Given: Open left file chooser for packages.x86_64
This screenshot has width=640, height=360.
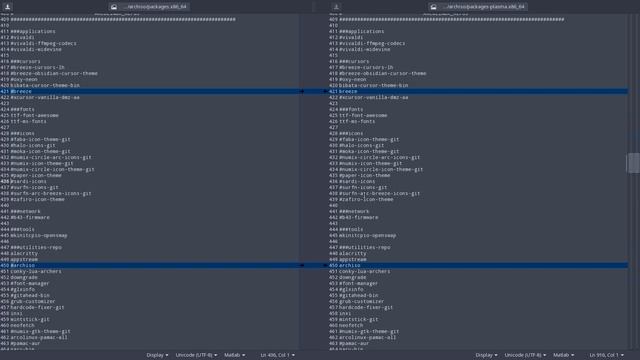Looking at the screenshot, I should (x=149, y=7).
